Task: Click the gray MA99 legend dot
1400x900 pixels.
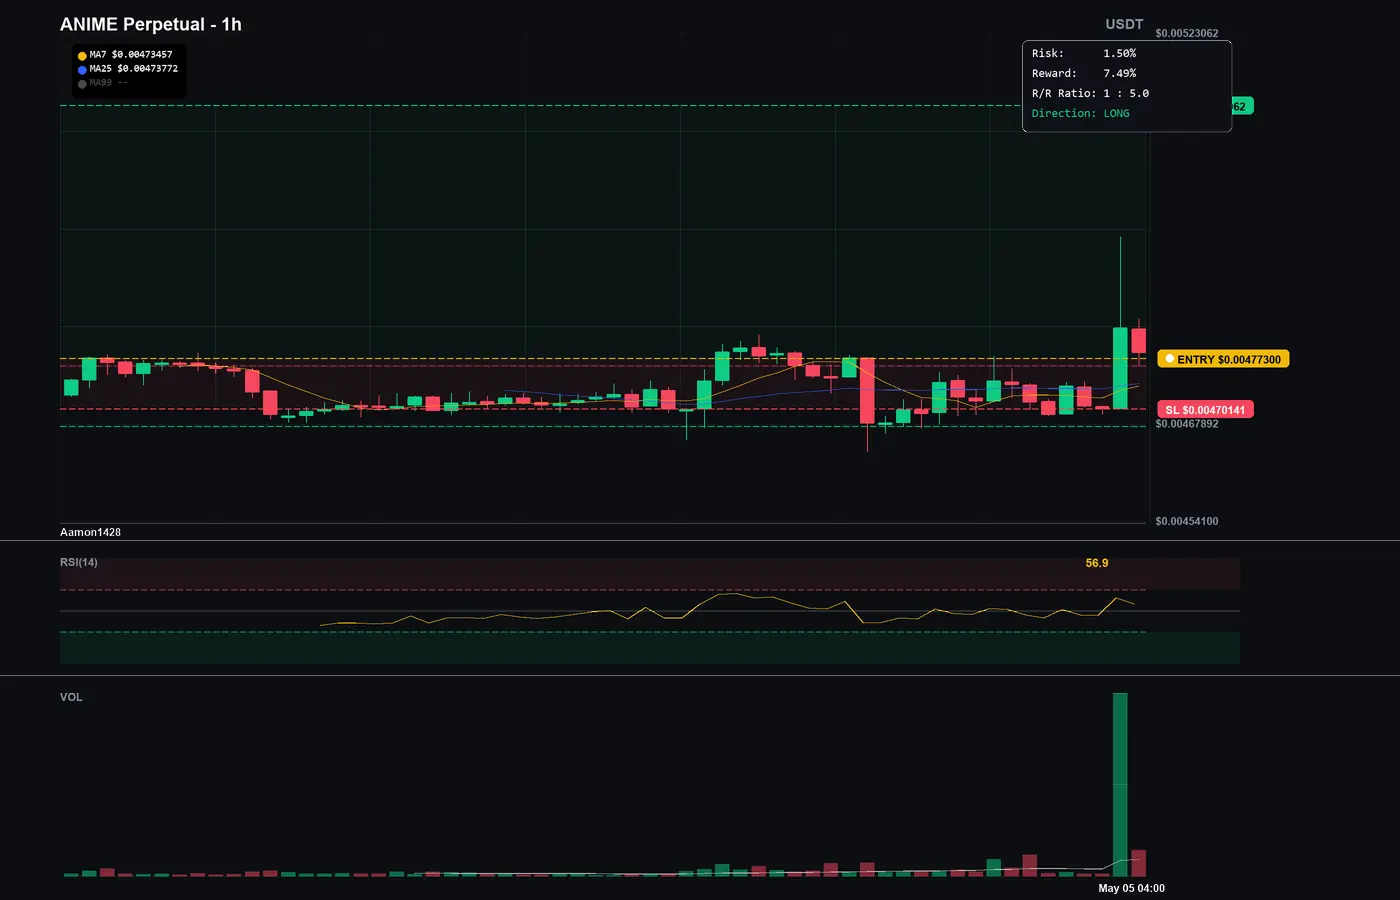Action: (x=82, y=84)
